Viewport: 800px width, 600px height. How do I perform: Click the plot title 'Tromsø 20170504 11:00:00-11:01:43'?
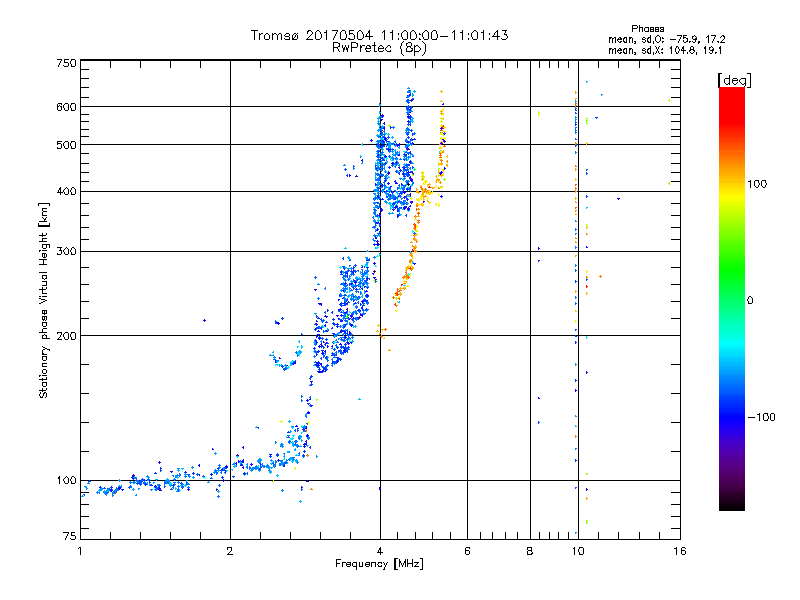coord(379,35)
